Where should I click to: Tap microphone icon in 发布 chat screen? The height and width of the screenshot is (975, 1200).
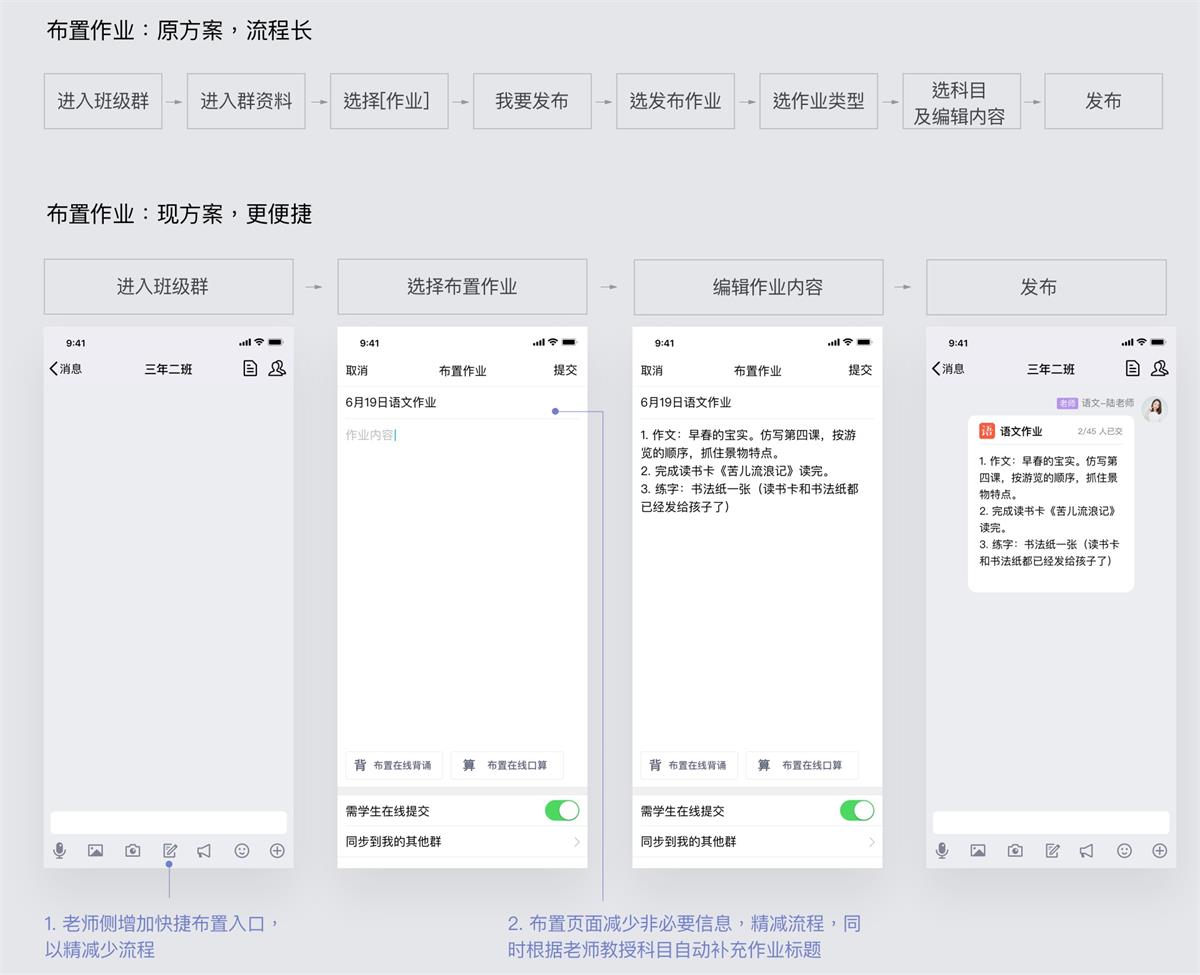click(942, 850)
